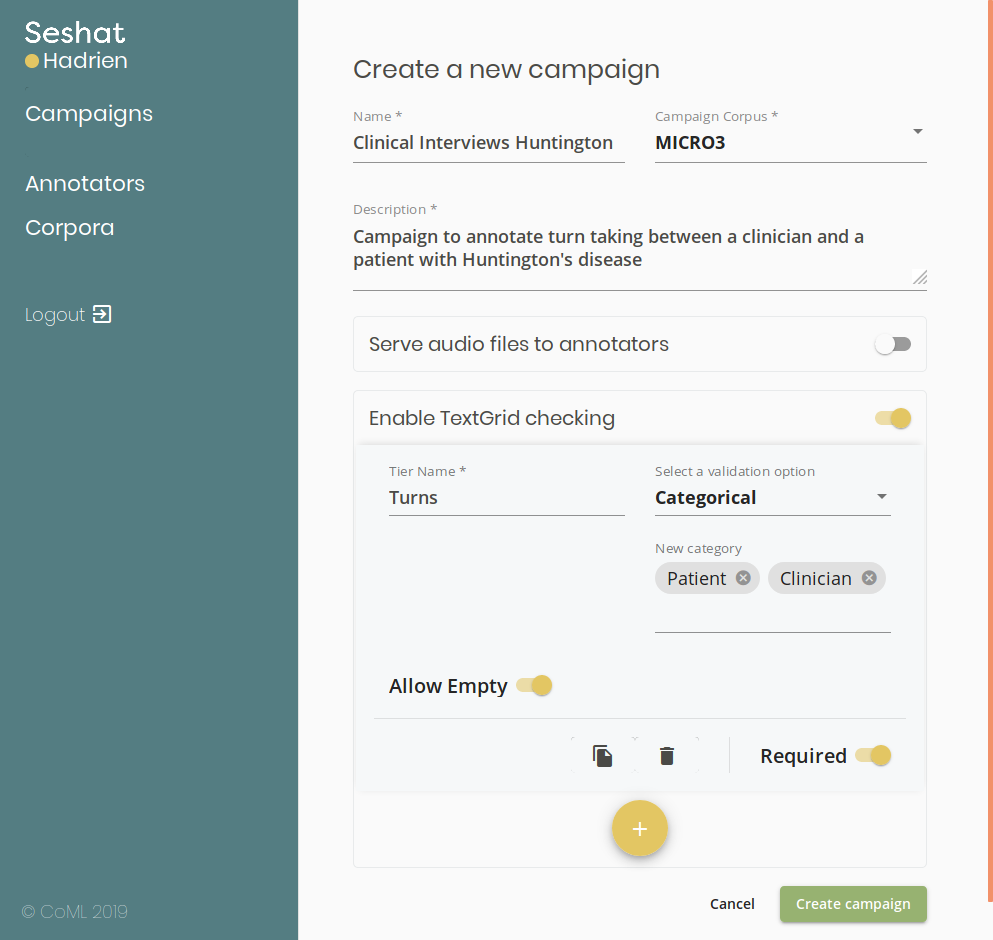Image resolution: width=993 pixels, height=940 pixels.
Task: Toggle the Required switch off
Action: click(x=873, y=755)
